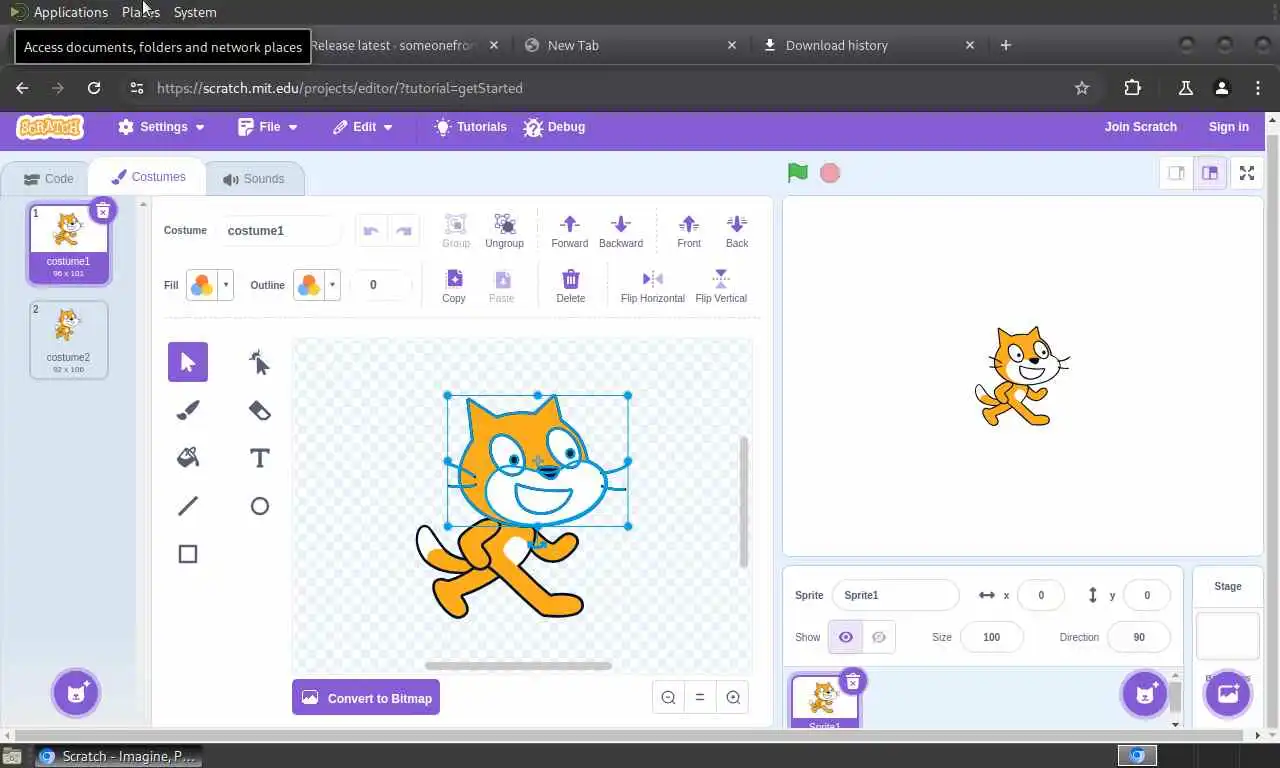Image resolution: width=1280 pixels, height=768 pixels.
Task: Select the arrow Select tool
Action: (x=188, y=362)
